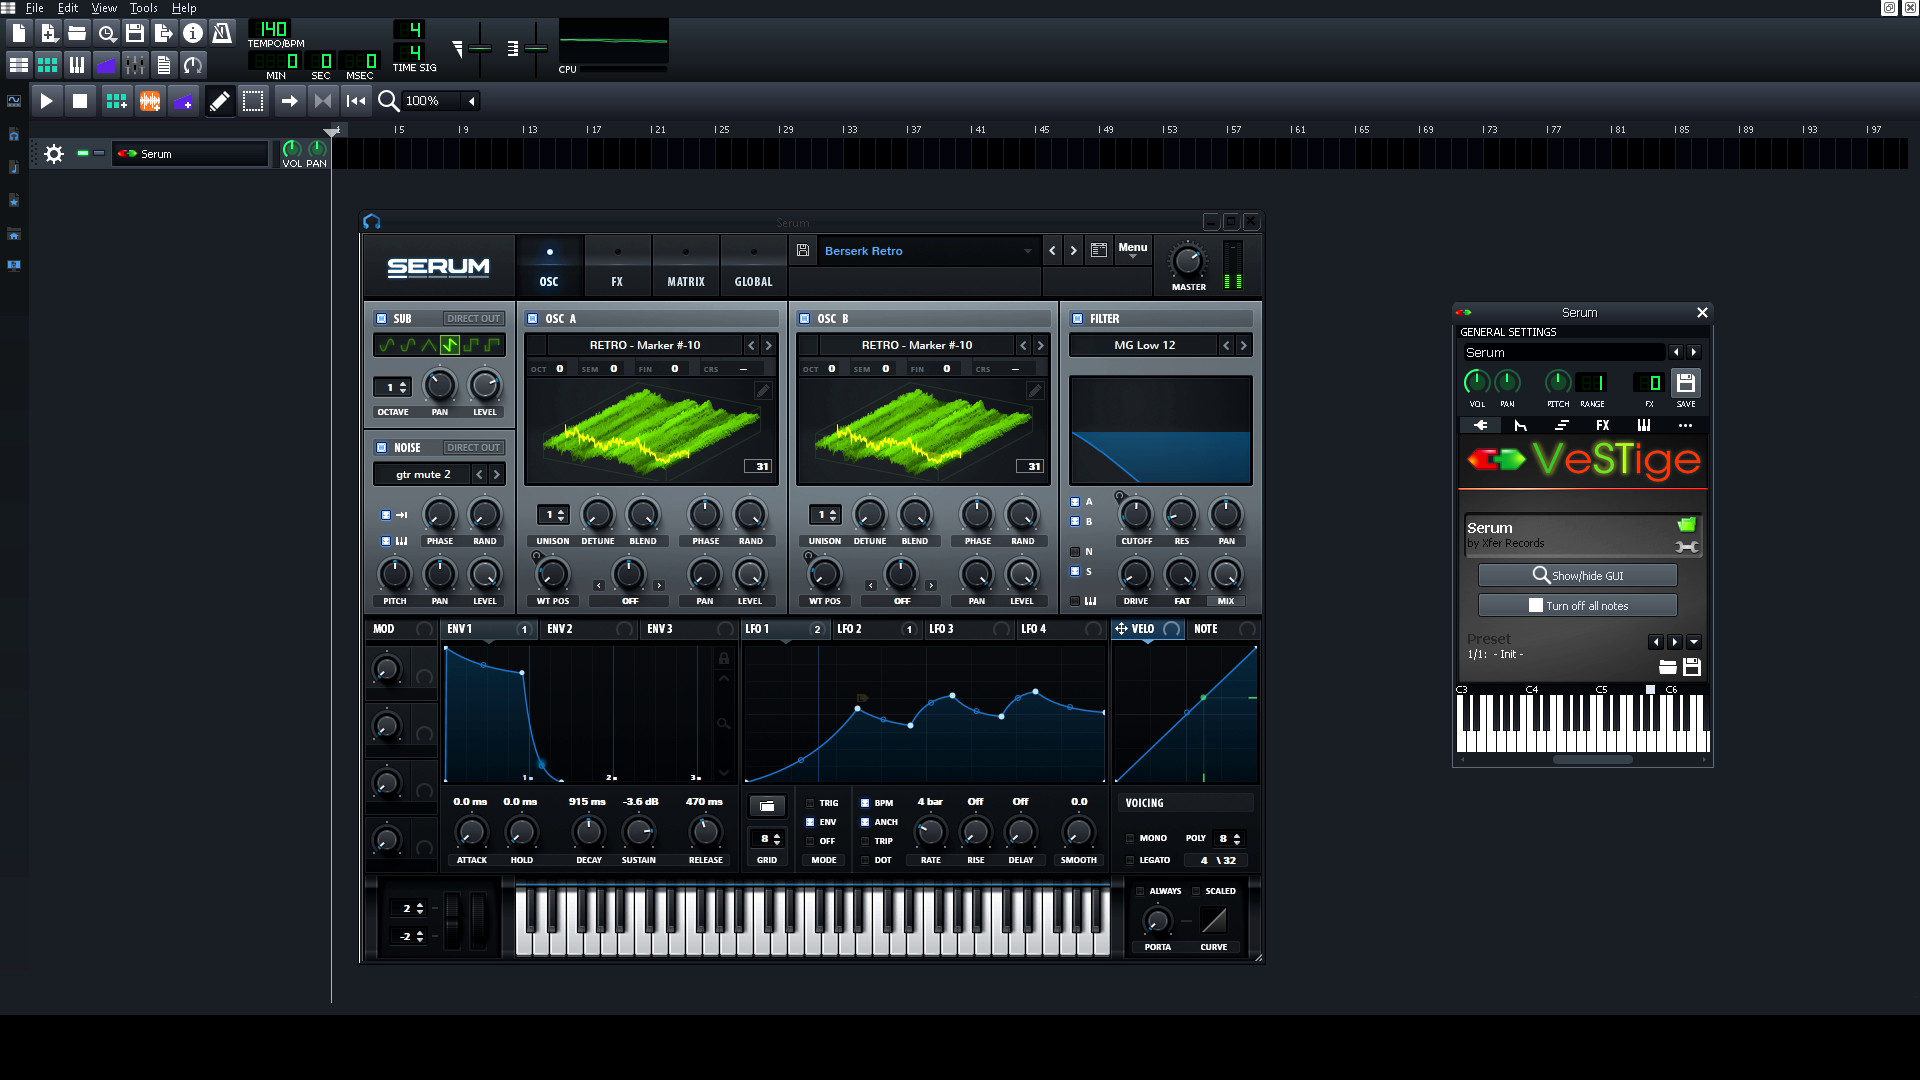Add an automation track

(x=183, y=101)
